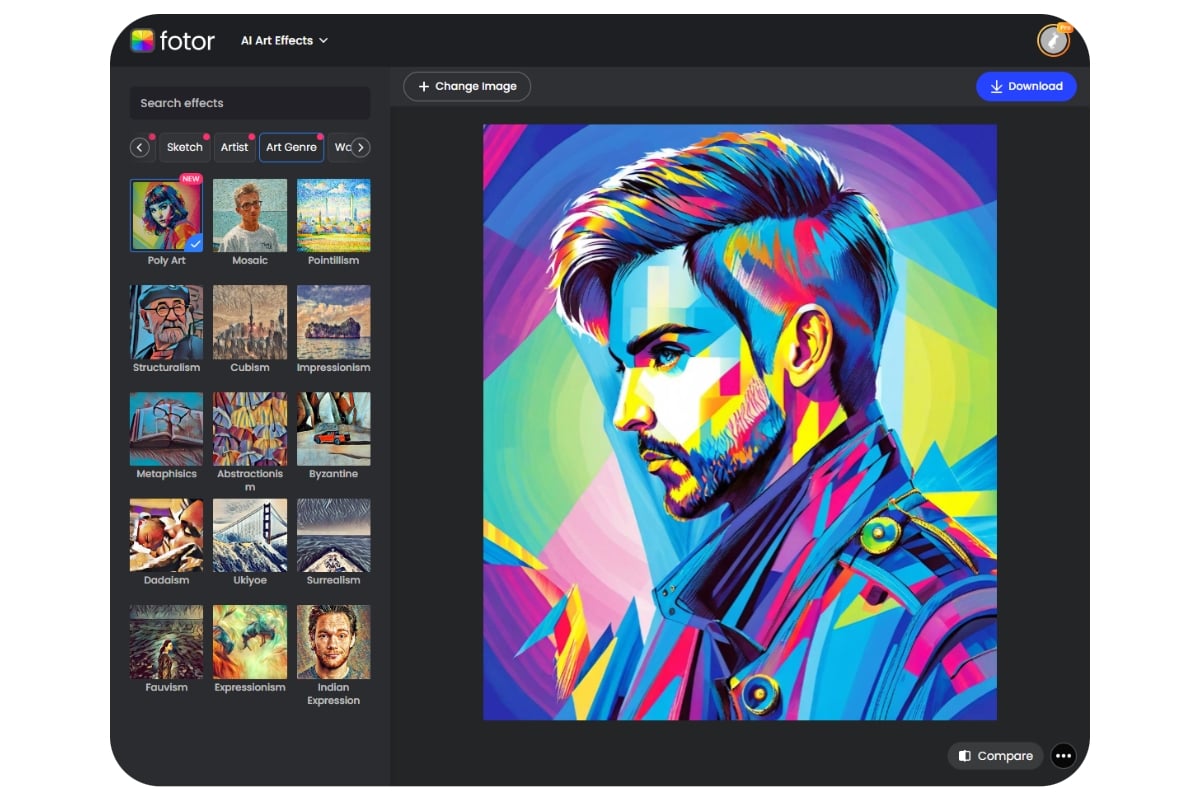Click the more options ellipsis icon

[1063, 756]
